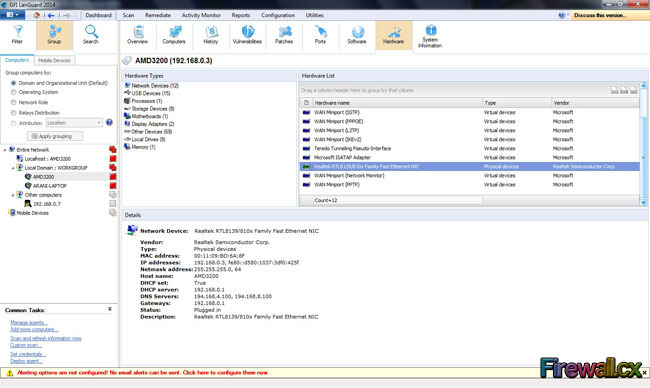Image resolution: width=650 pixels, height=388 pixels.
Task: Click the help icon in menu bar
Action: pos(562,15)
